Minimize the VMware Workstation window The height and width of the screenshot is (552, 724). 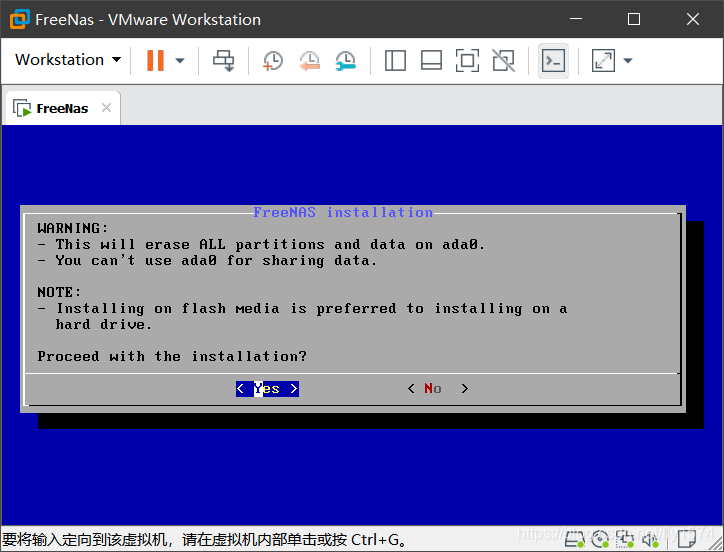(575, 19)
